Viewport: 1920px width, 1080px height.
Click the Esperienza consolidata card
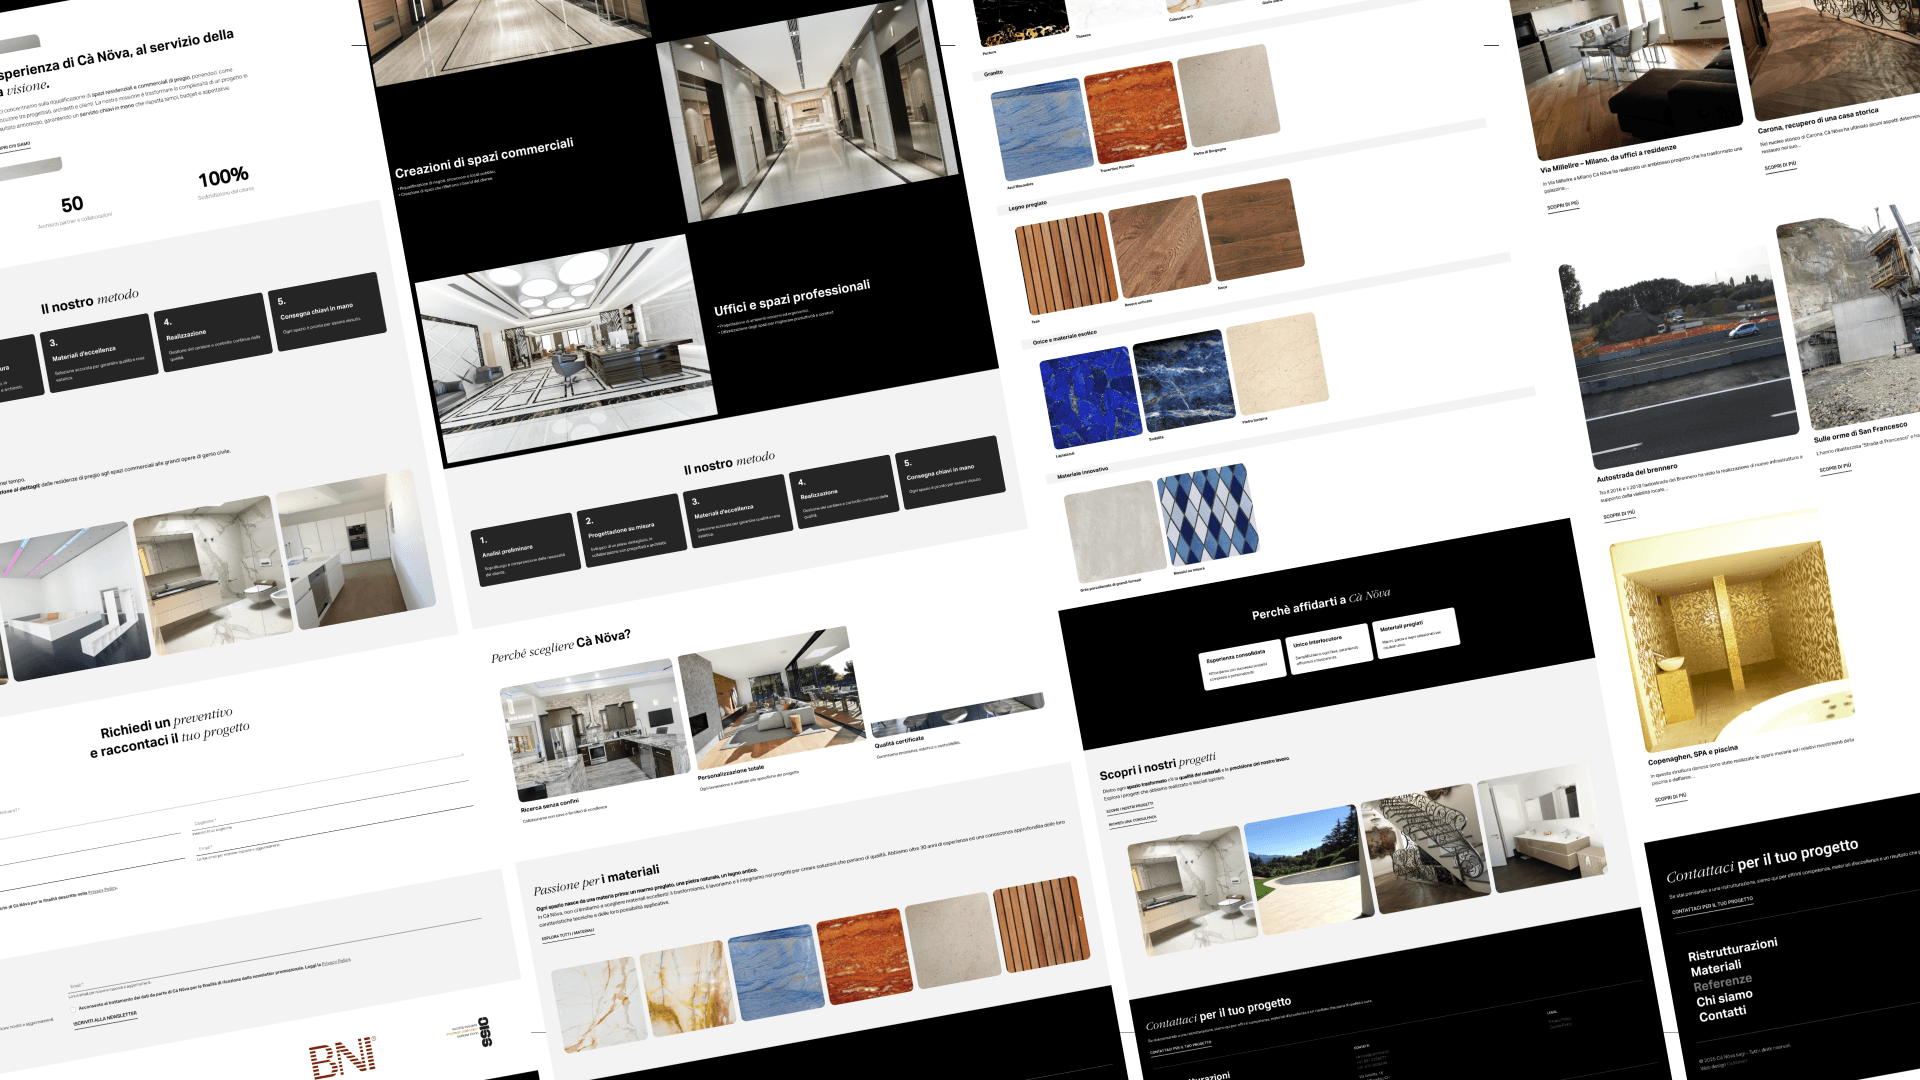(x=1240, y=664)
